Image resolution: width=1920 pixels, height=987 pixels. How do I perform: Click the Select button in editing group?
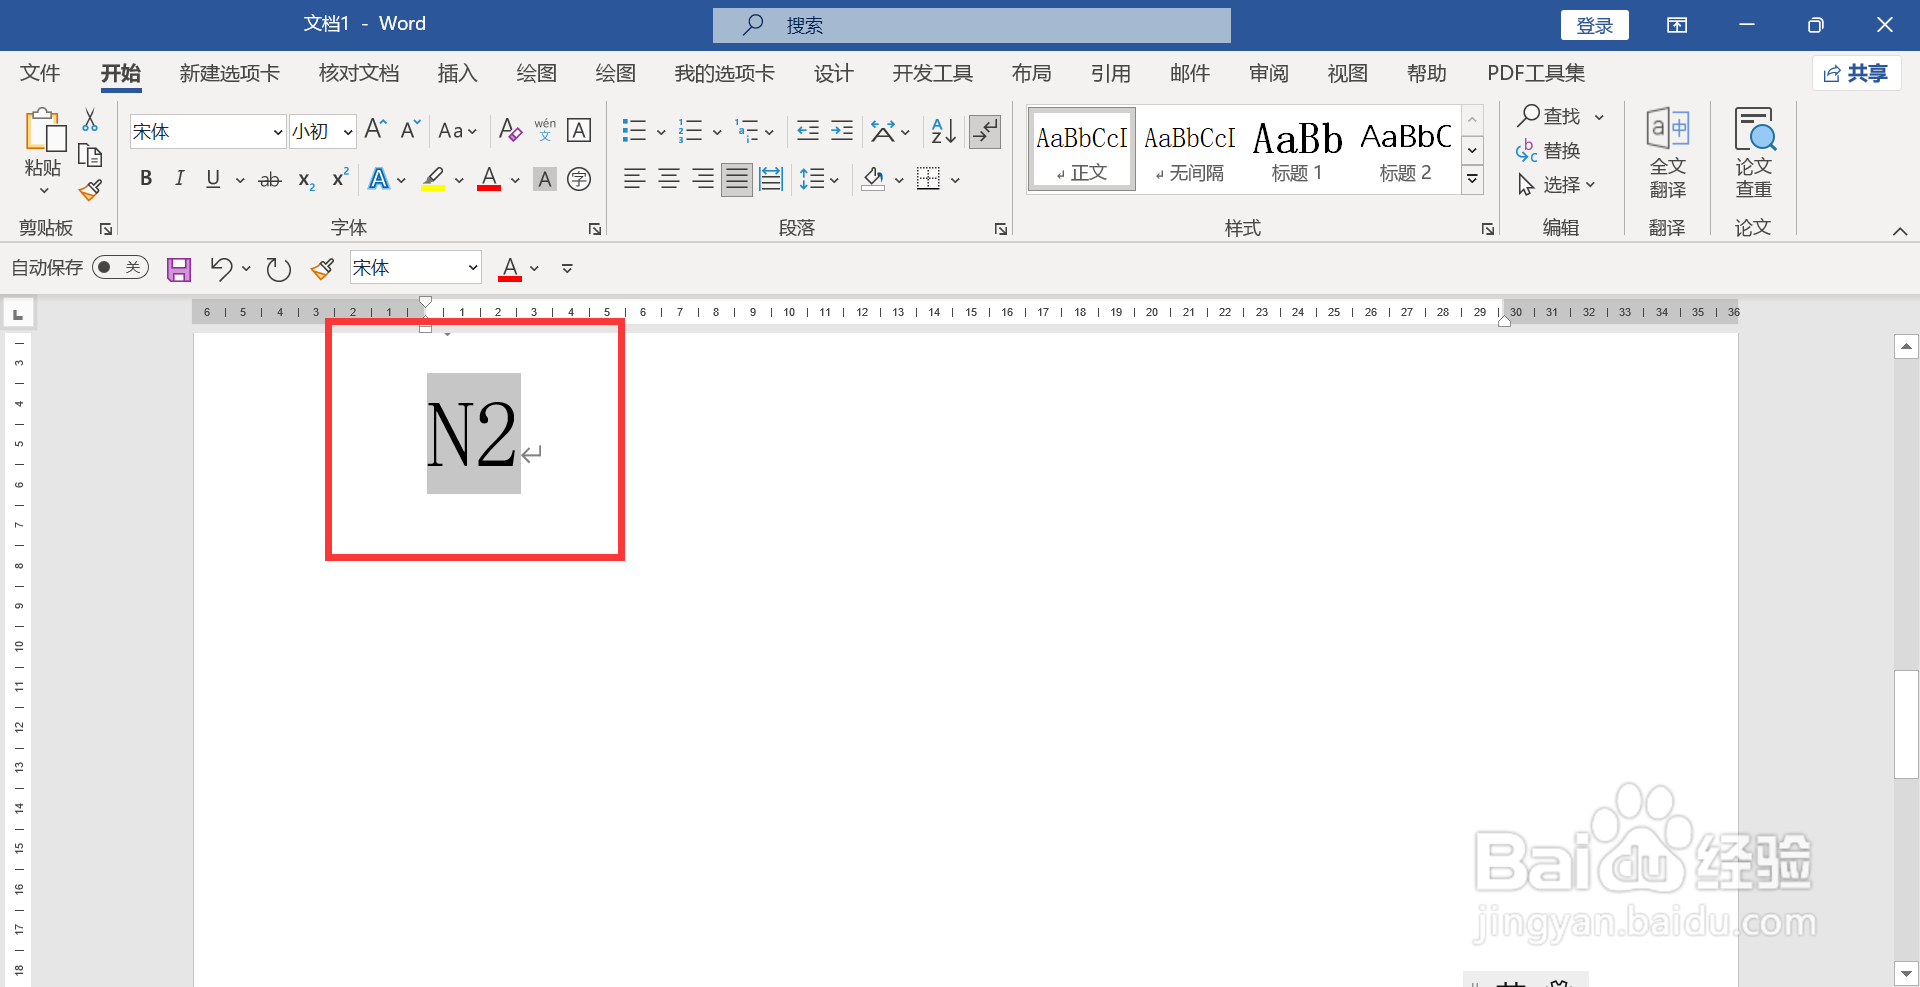coord(1556,185)
